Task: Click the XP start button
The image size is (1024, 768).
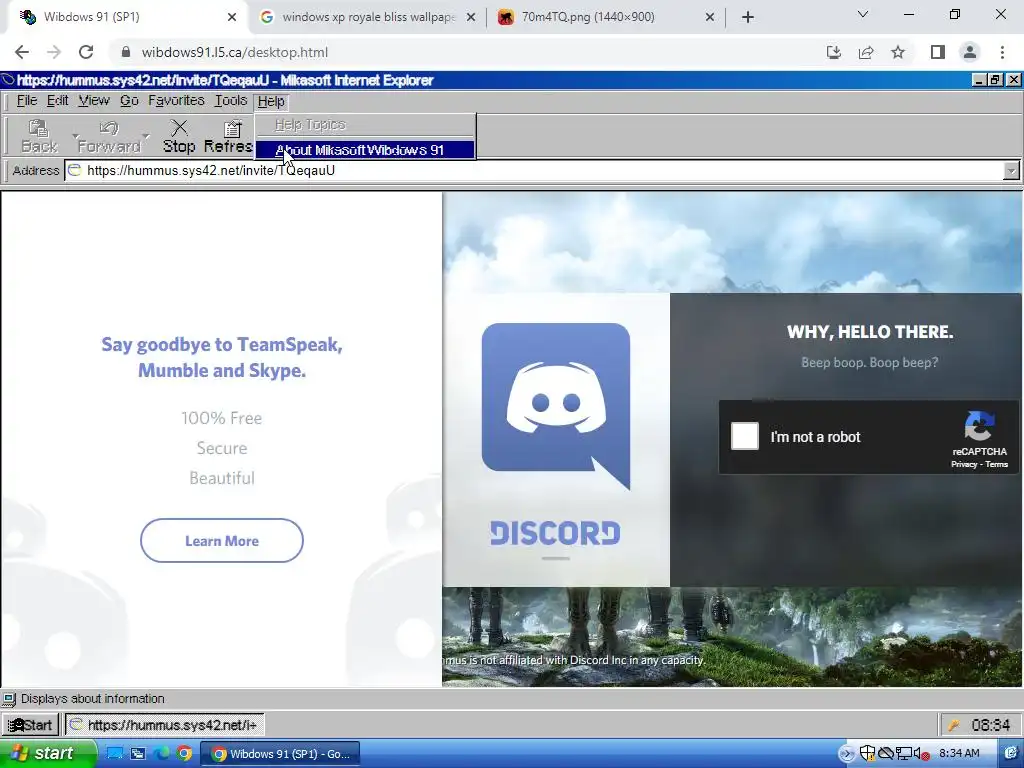Action: point(48,754)
